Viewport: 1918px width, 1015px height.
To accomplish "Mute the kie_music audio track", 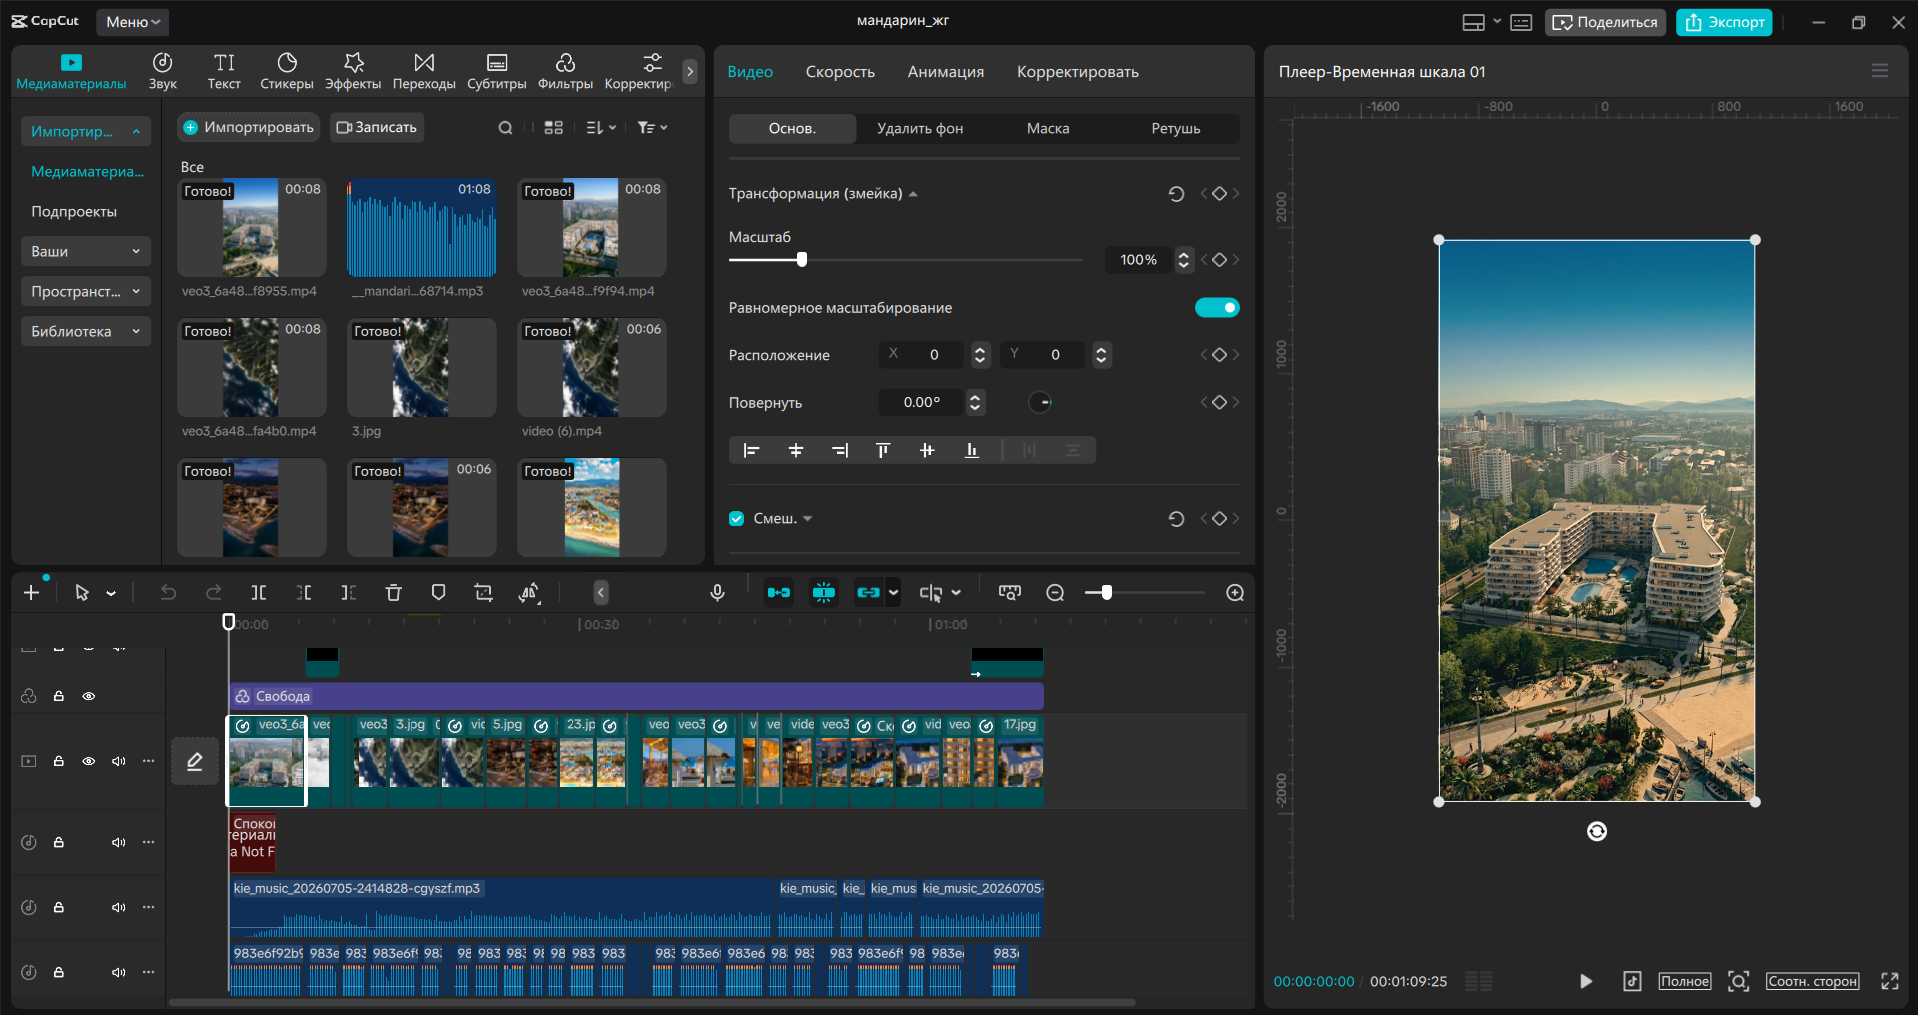I will (x=119, y=907).
